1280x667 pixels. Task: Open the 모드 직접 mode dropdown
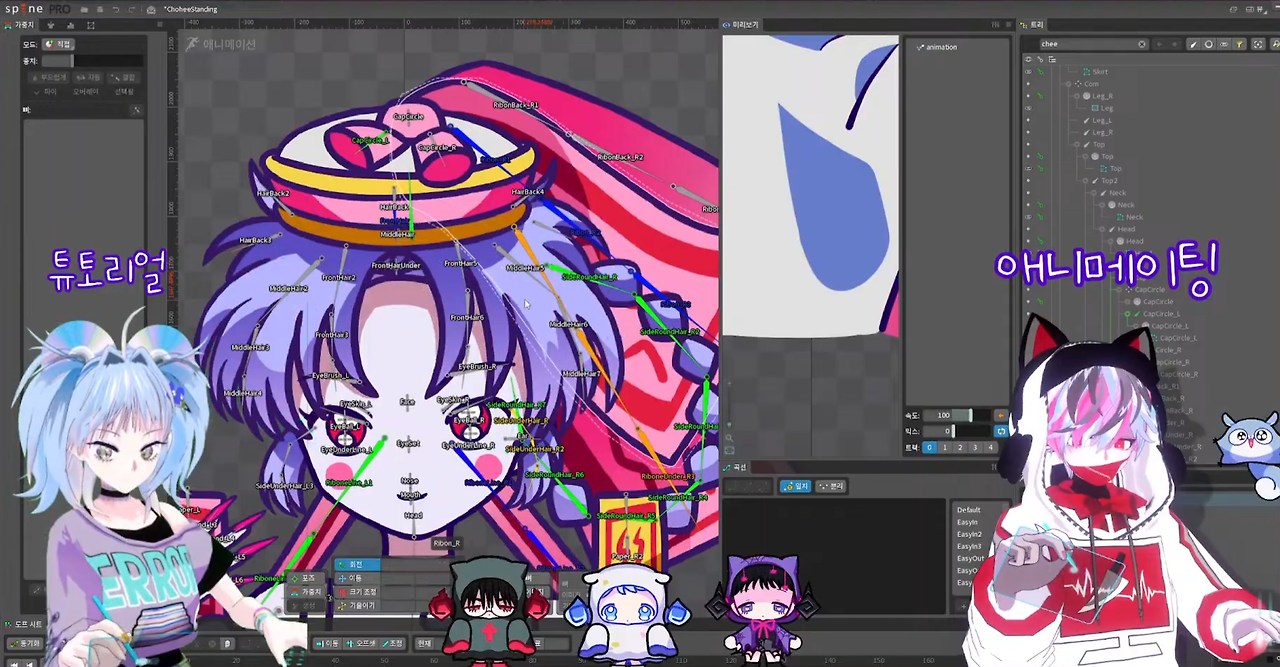point(58,44)
